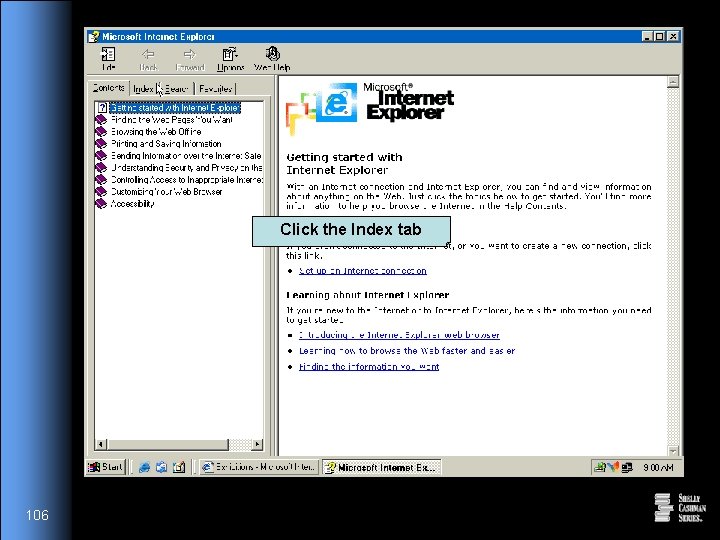Screen dimensions: 720x540
Task: Click the contents horizontal scrollbar thumb
Action: [168, 444]
